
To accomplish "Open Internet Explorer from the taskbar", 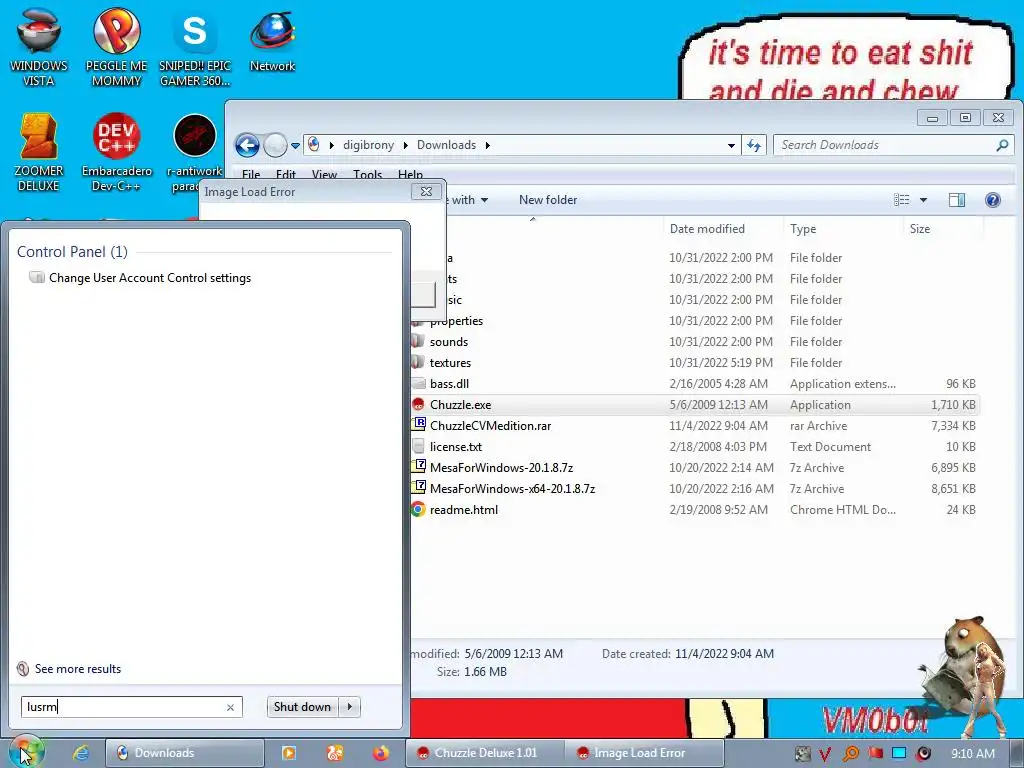I will click(x=80, y=753).
